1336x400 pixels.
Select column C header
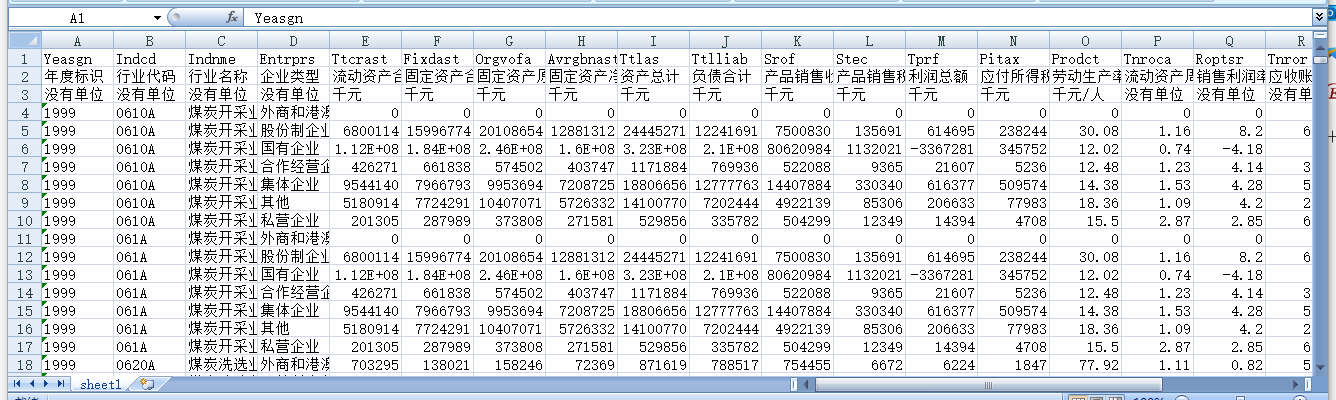221,40
